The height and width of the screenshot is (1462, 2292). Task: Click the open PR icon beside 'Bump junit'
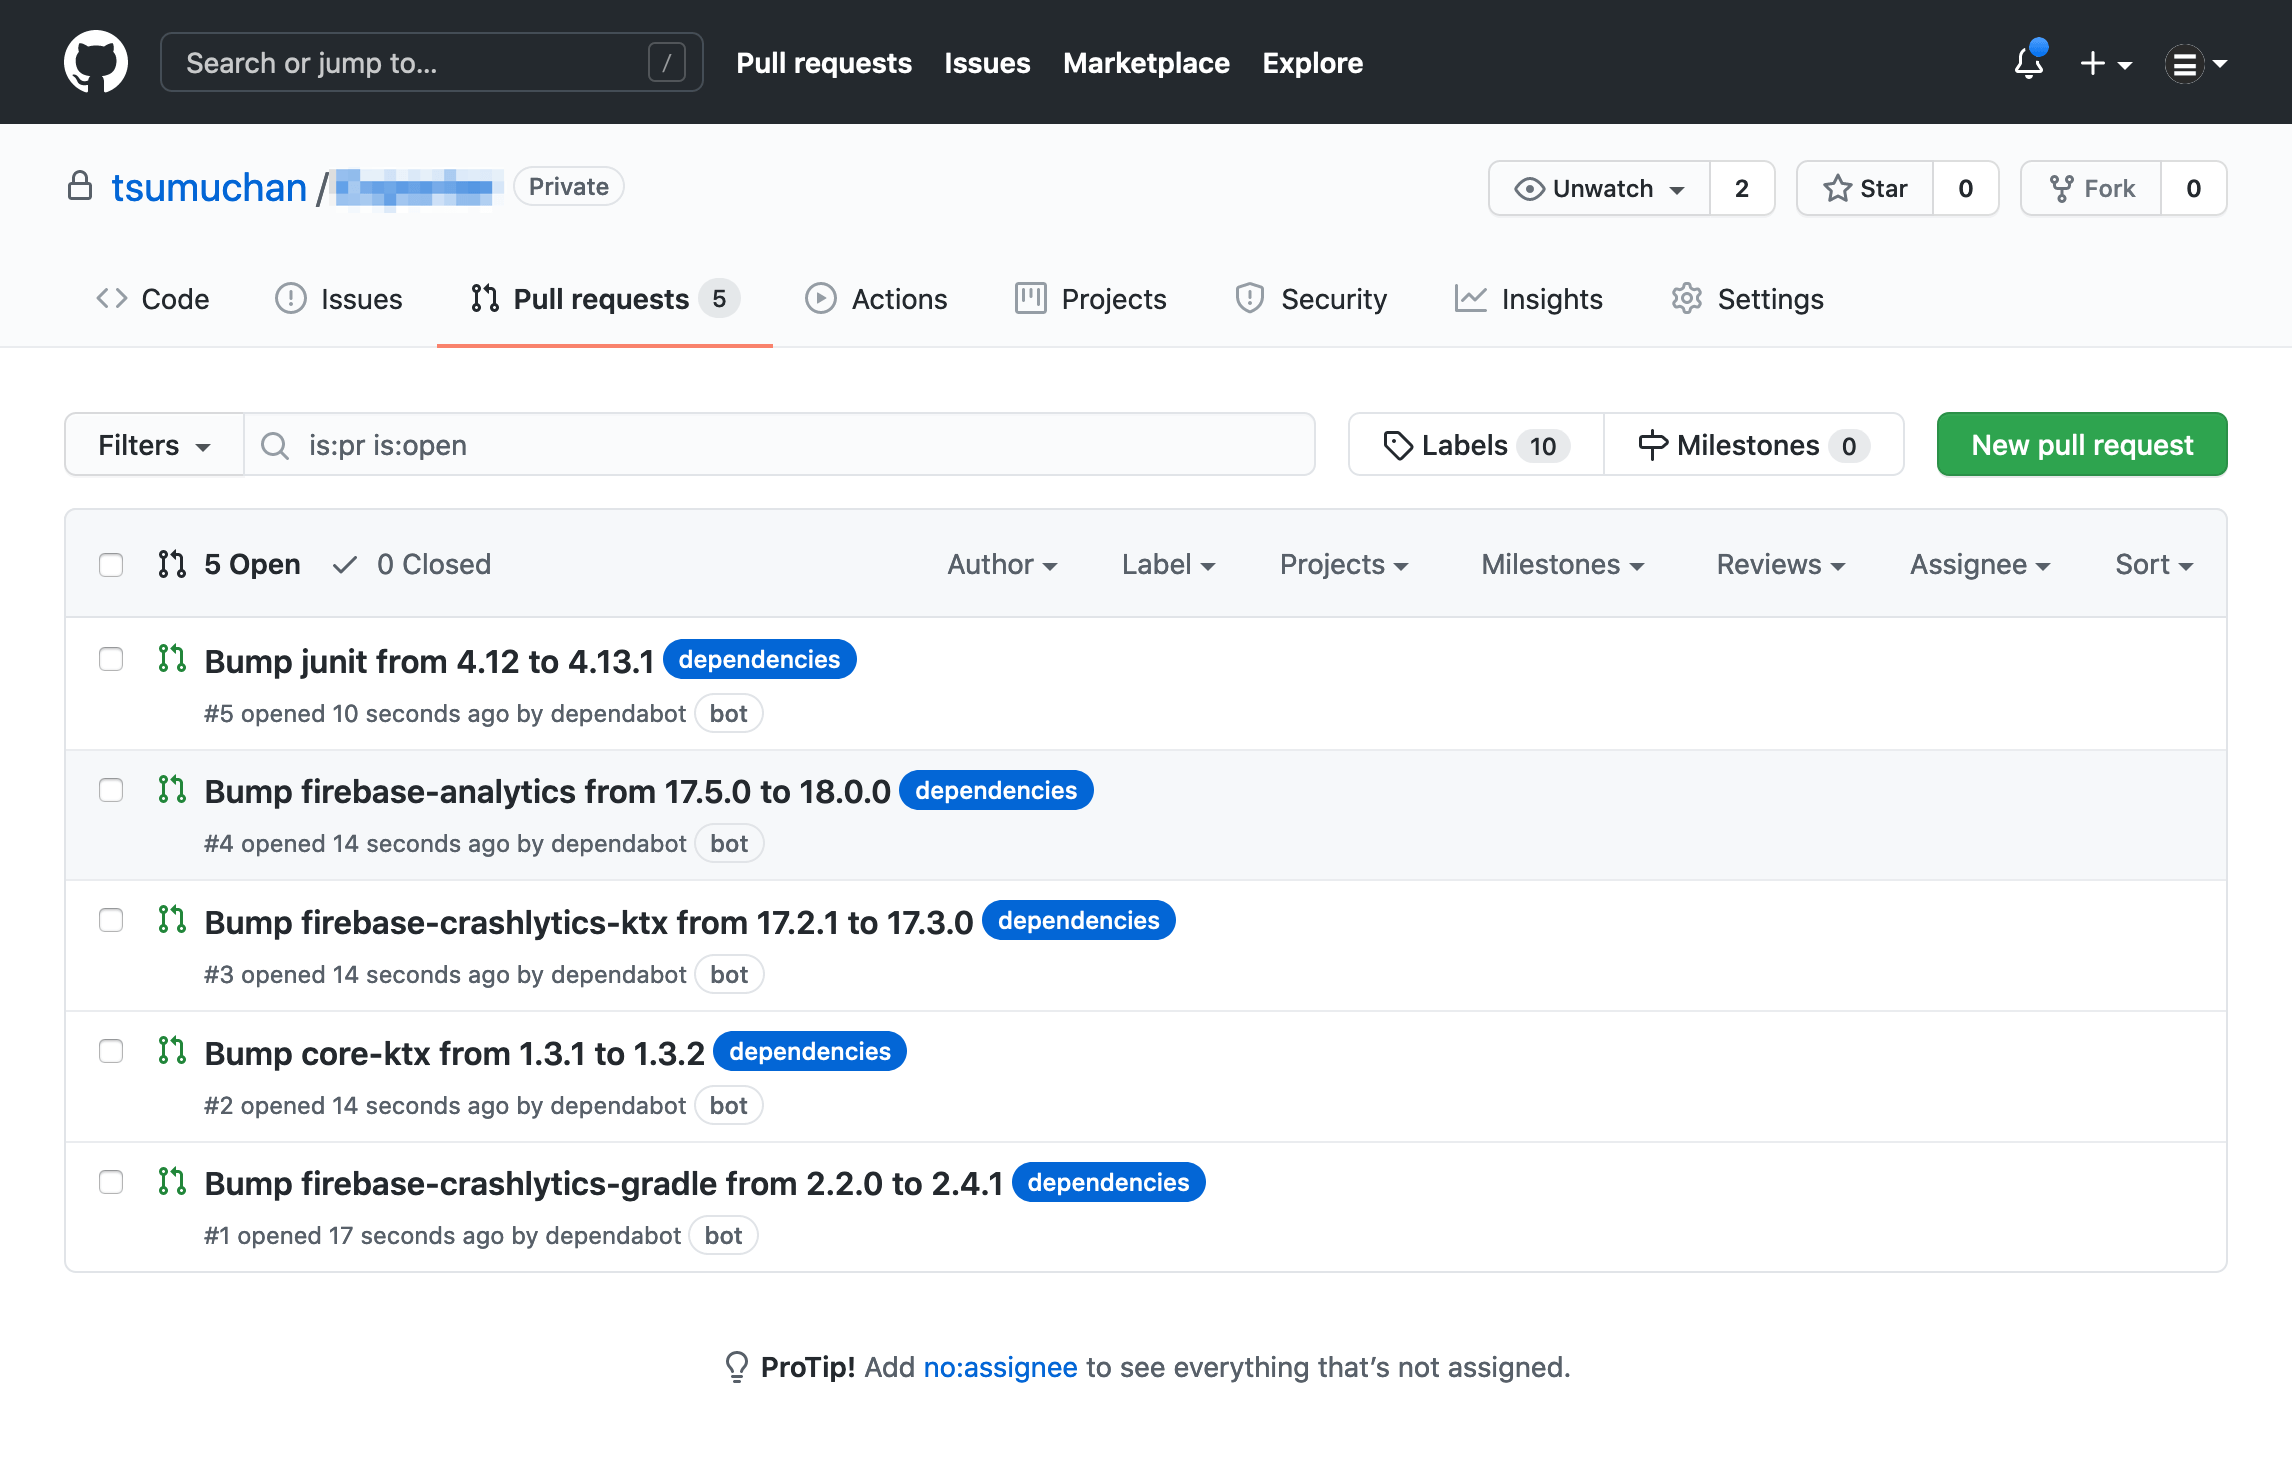(172, 658)
